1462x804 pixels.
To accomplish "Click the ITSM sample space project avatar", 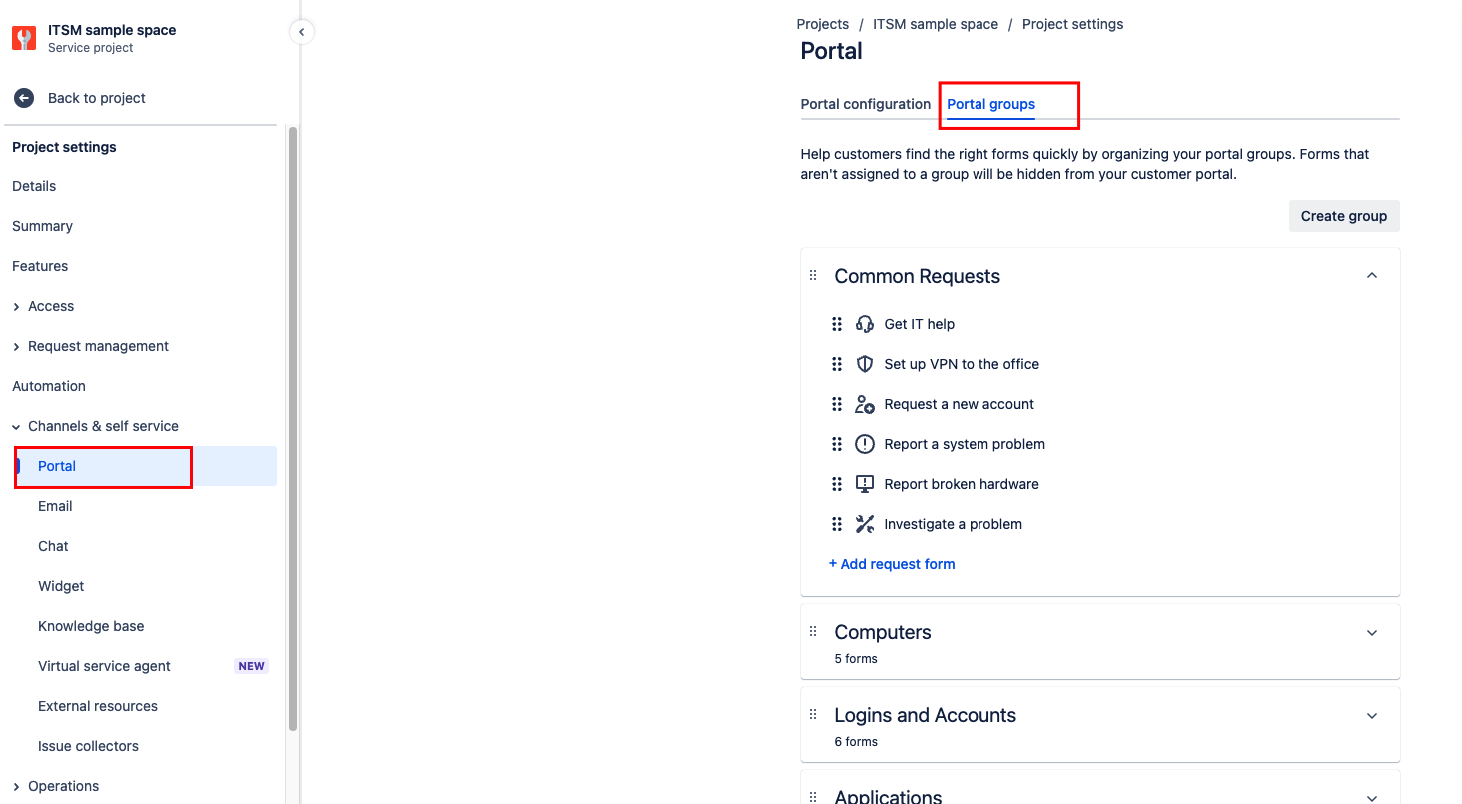I will (x=23, y=37).
